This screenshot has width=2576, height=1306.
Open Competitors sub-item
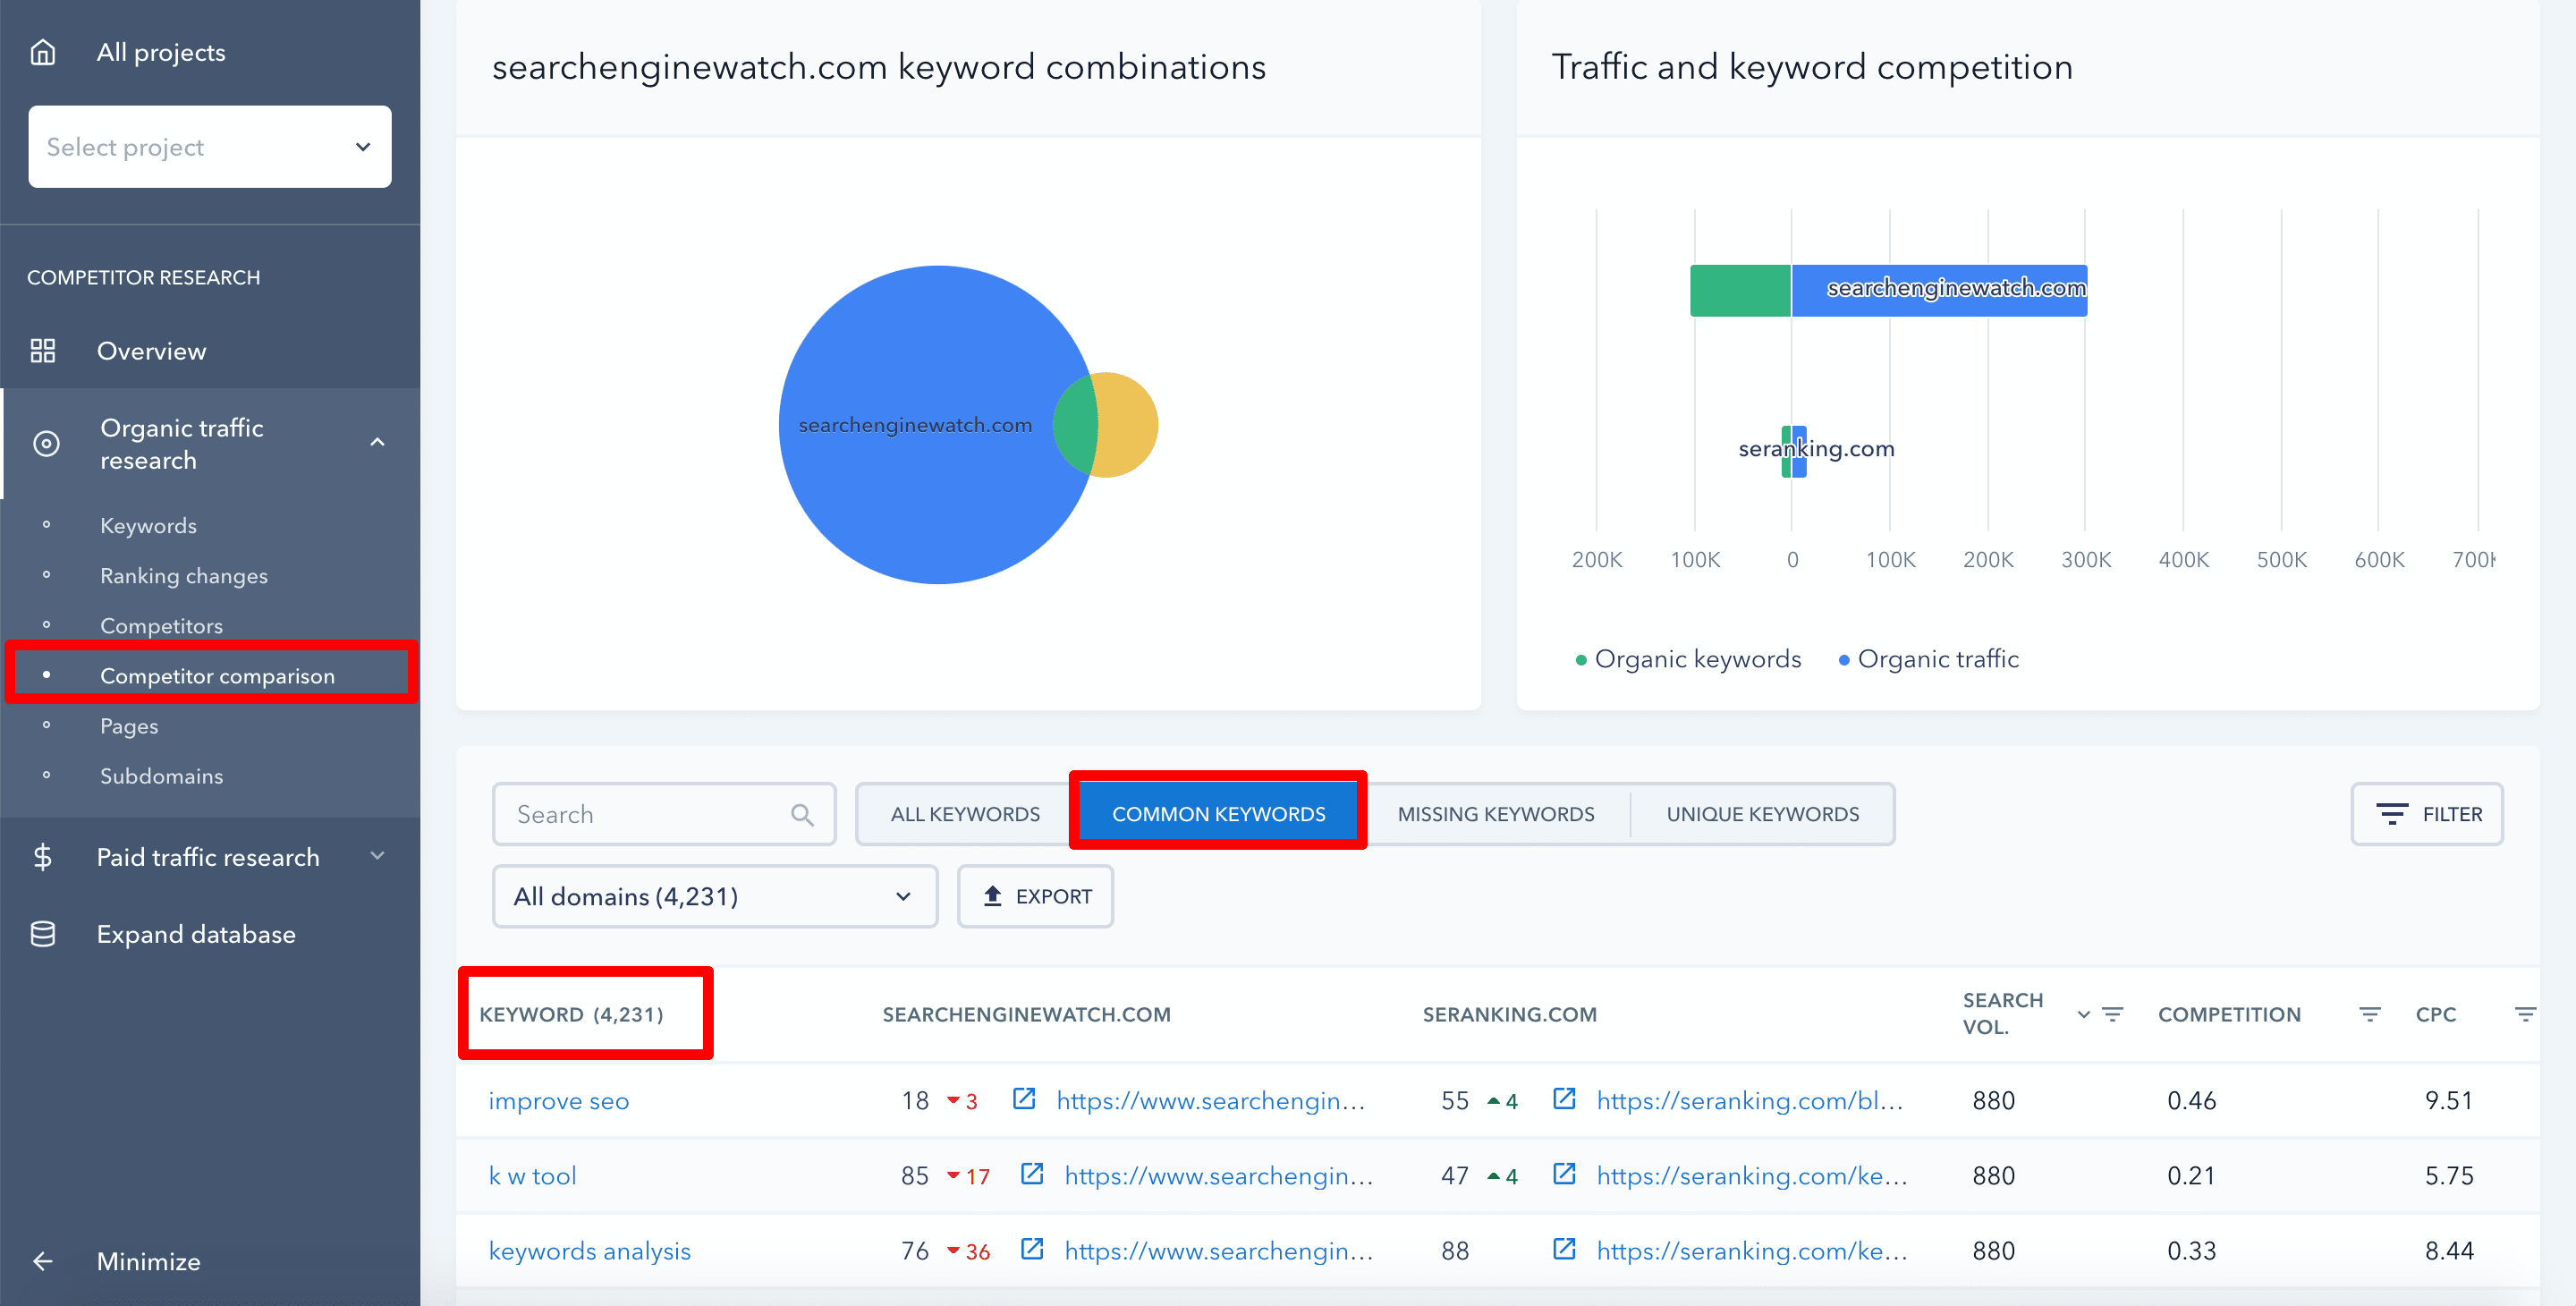(x=161, y=626)
